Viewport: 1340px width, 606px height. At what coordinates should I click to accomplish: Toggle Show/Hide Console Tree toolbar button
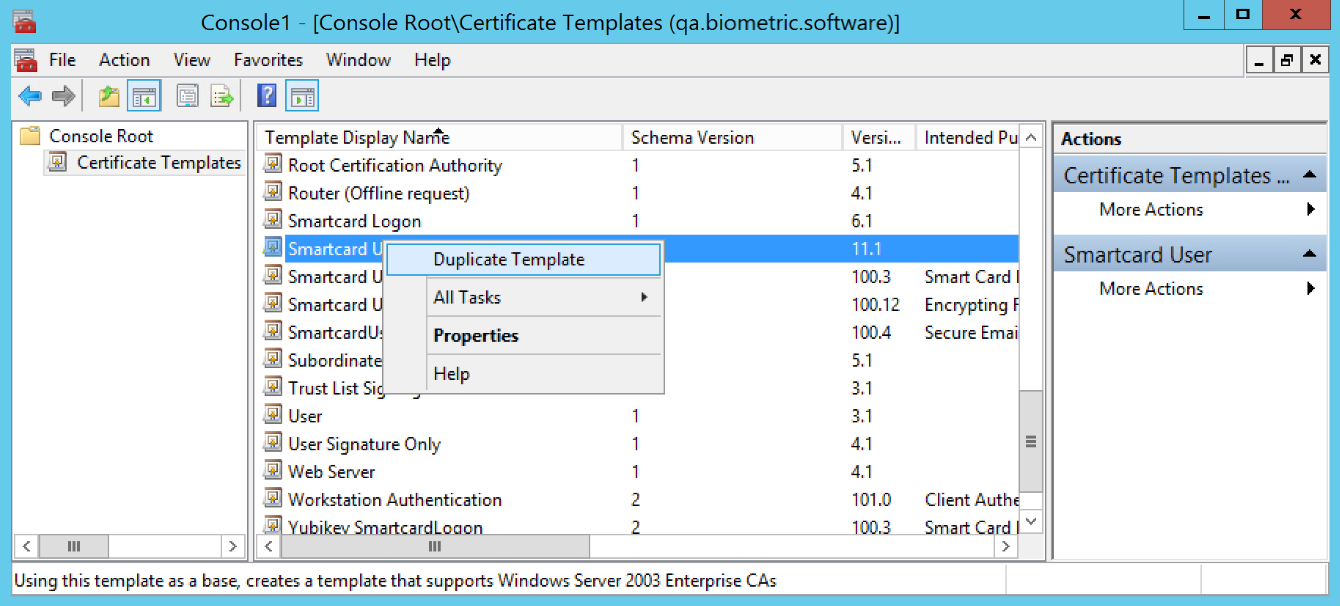[x=144, y=96]
